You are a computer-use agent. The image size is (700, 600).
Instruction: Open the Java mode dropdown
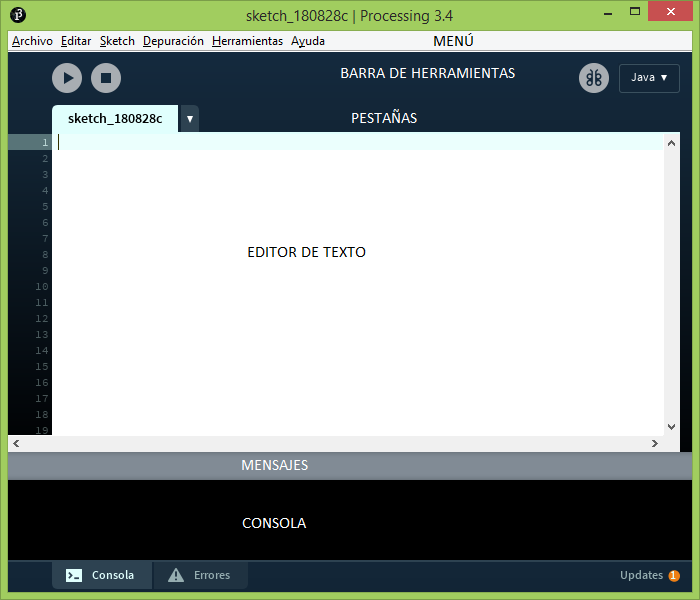pyautogui.click(x=649, y=78)
